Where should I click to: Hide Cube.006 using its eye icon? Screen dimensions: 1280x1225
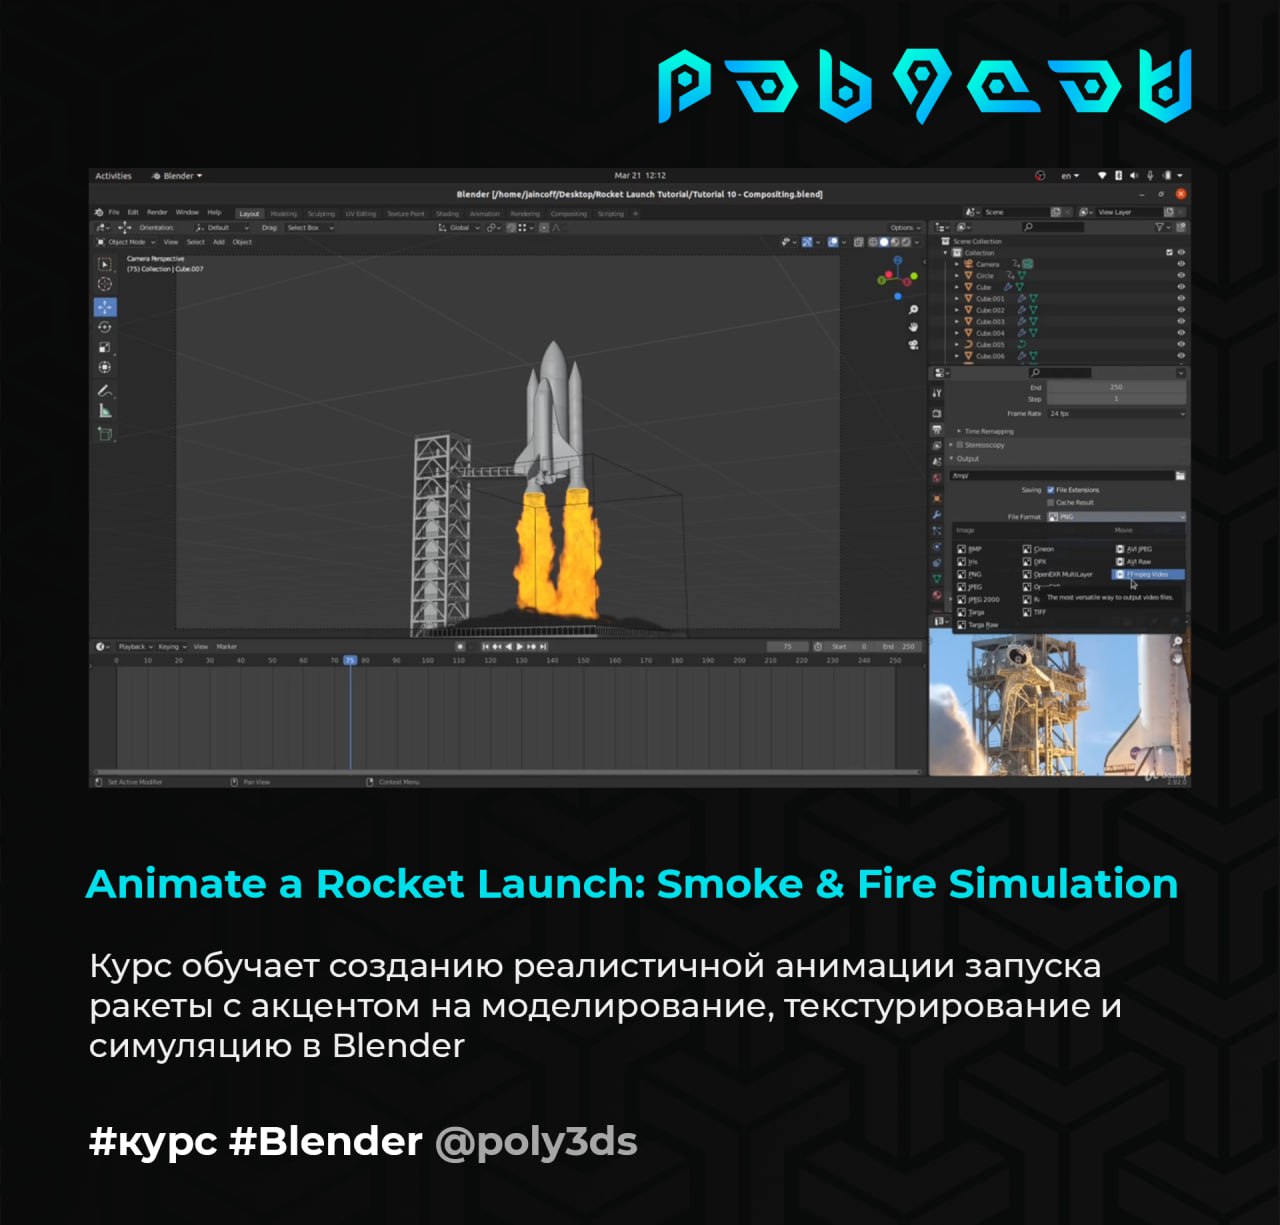click(1181, 356)
